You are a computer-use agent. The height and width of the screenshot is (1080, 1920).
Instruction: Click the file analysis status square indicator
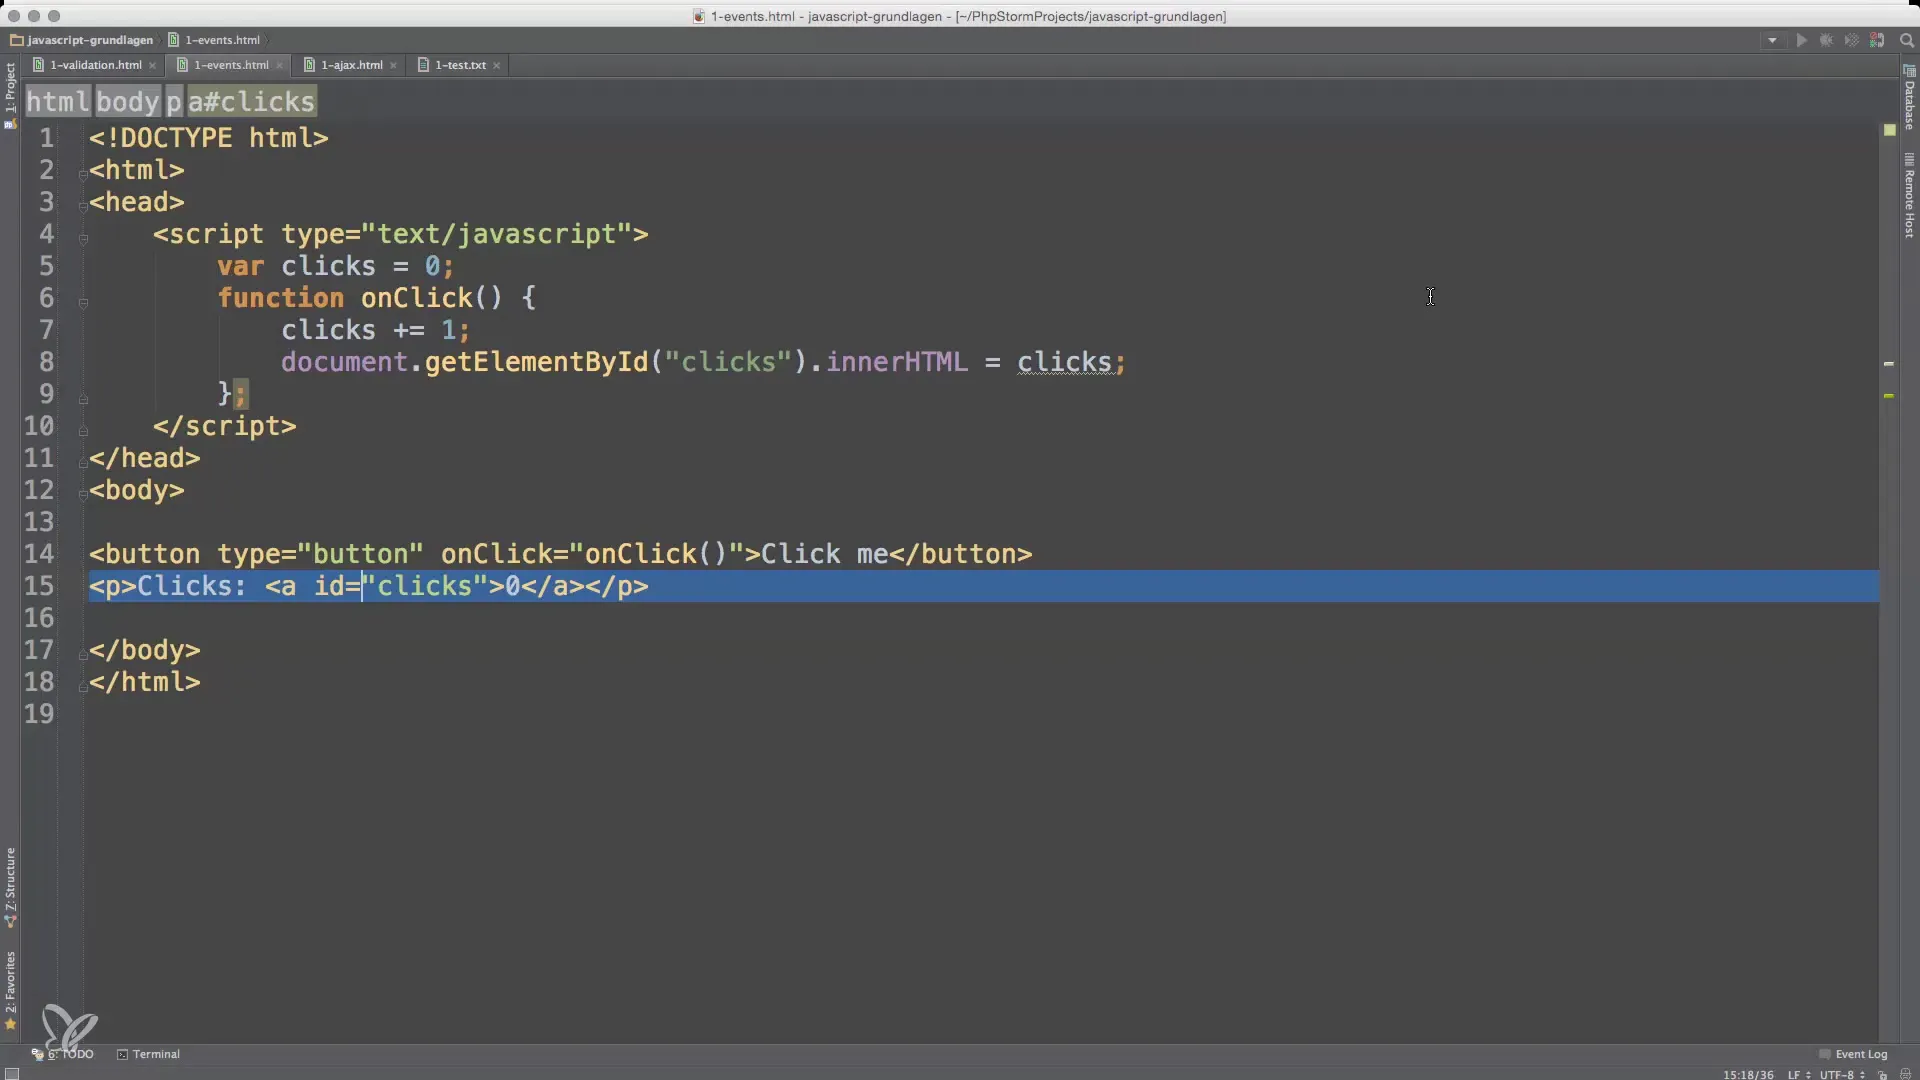pyautogui.click(x=1889, y=130)
